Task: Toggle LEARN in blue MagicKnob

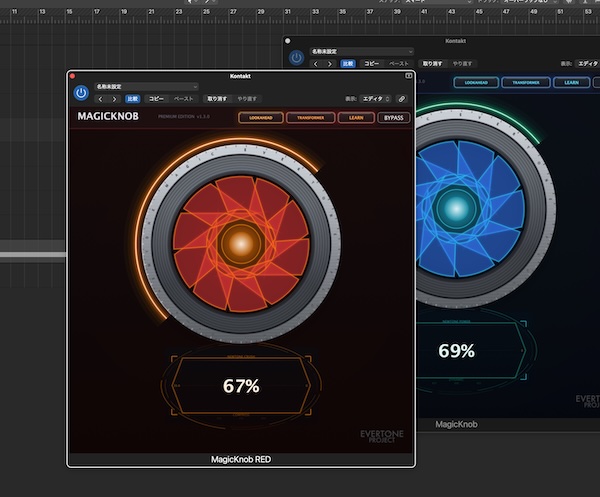Action: 571,83
